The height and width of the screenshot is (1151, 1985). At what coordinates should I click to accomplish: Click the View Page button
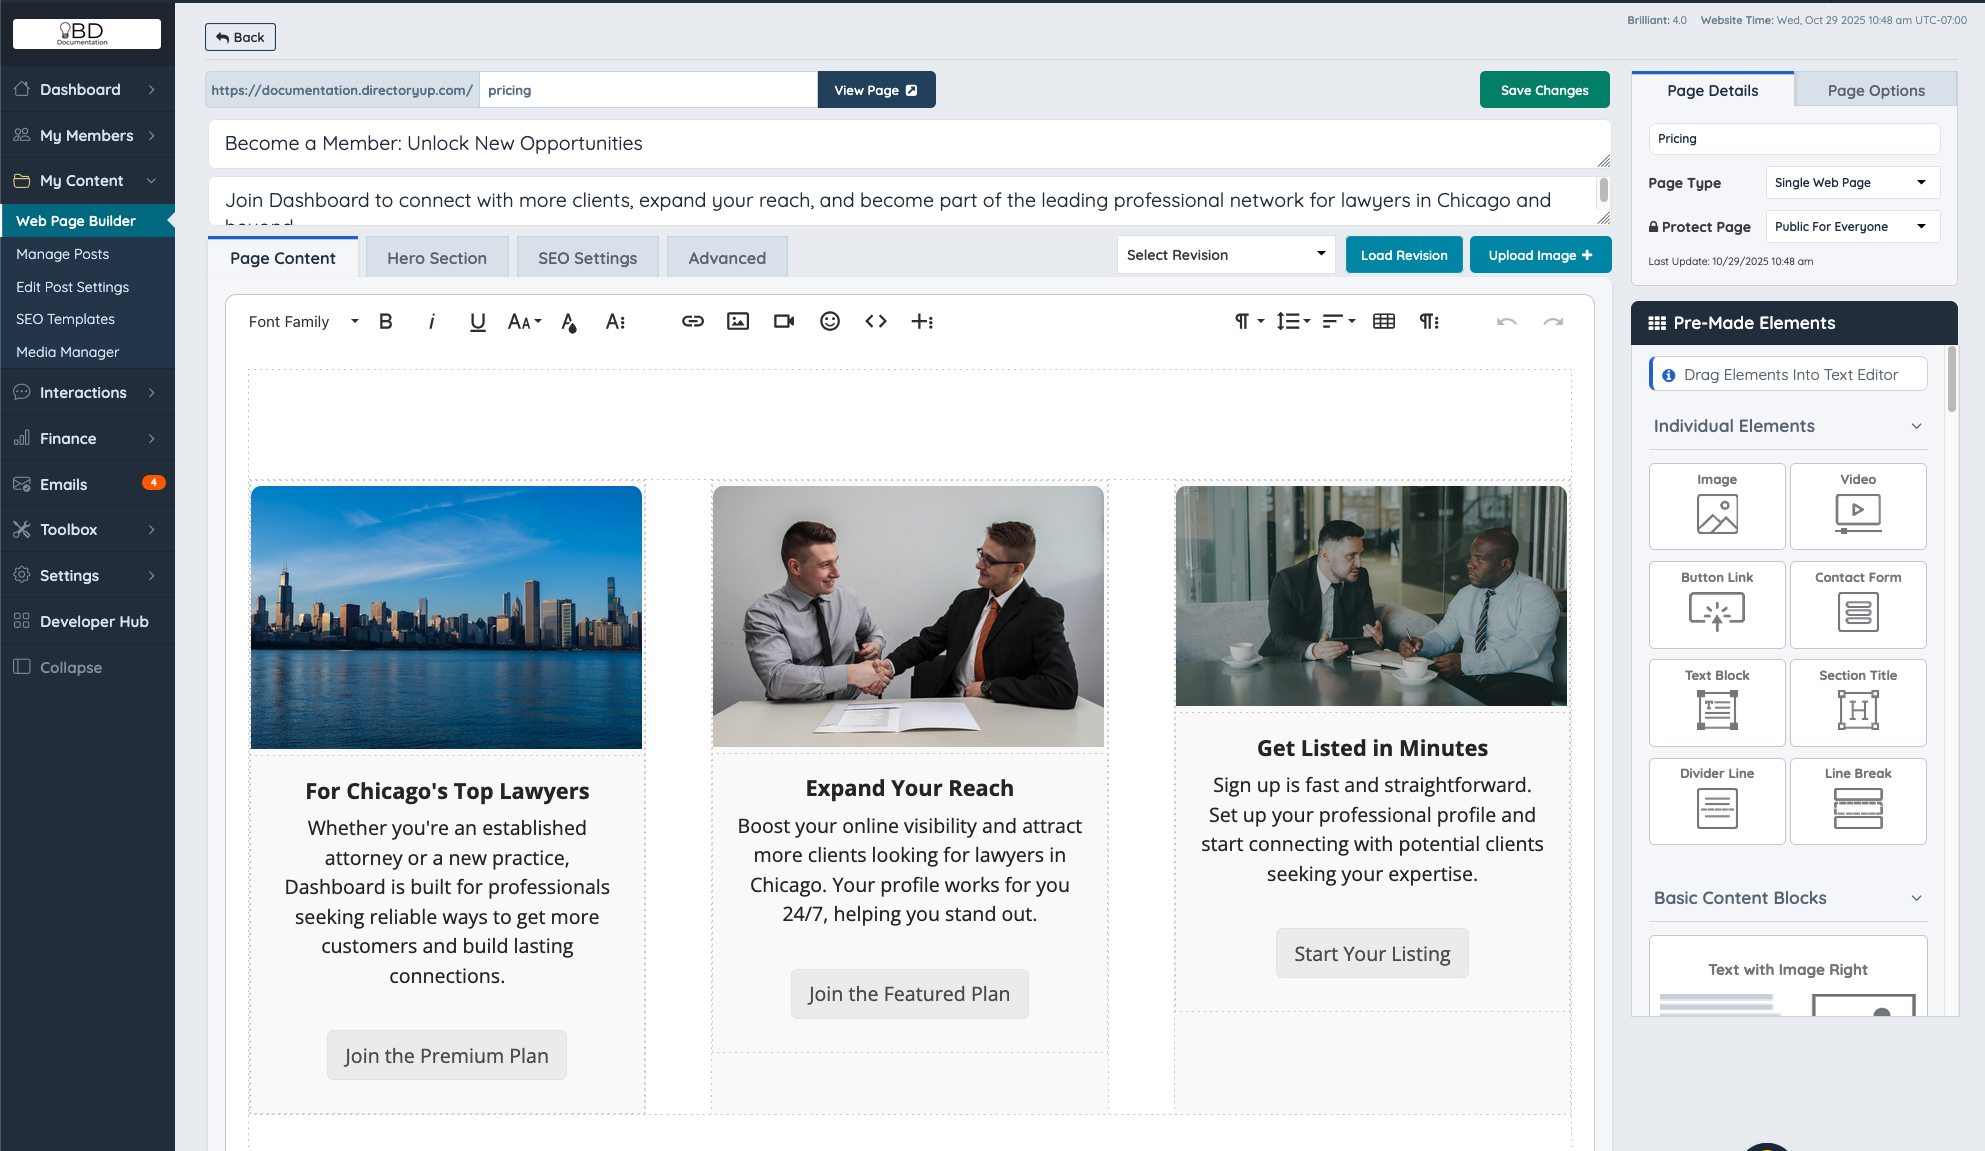point(875,90)
